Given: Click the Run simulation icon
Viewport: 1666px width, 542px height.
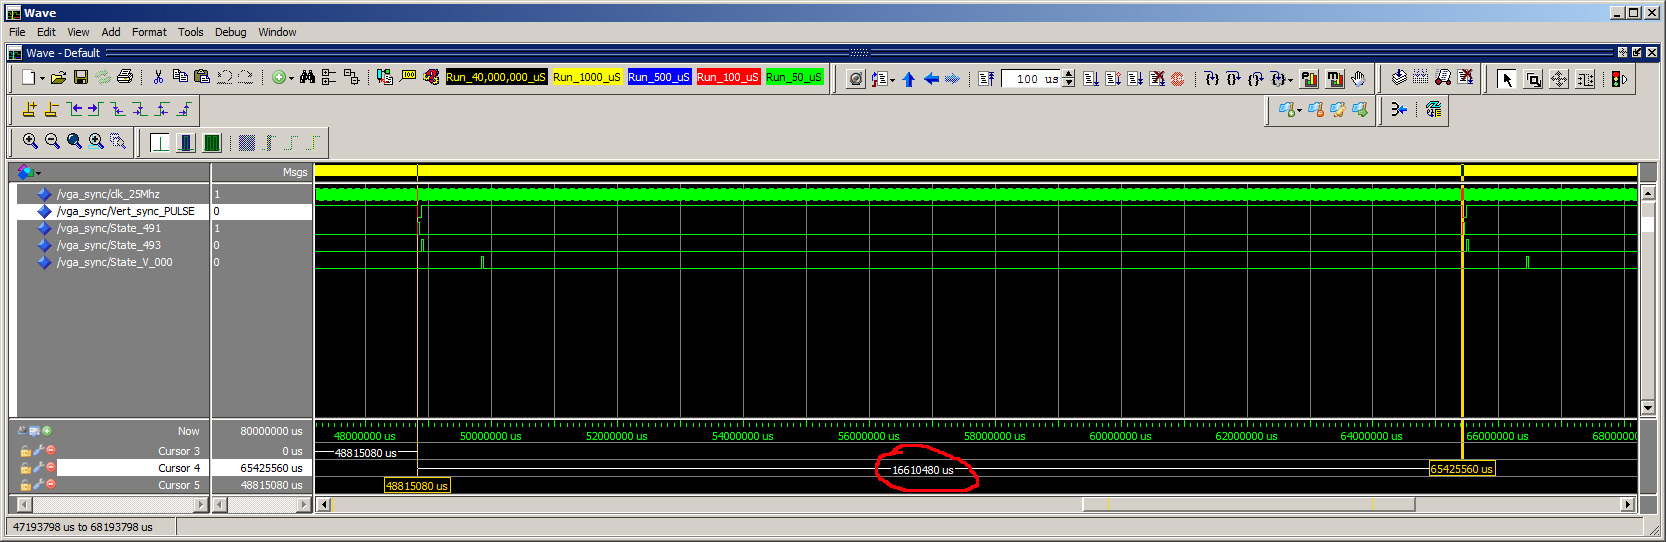Looking at the screenshot, I should point(1091,78).
